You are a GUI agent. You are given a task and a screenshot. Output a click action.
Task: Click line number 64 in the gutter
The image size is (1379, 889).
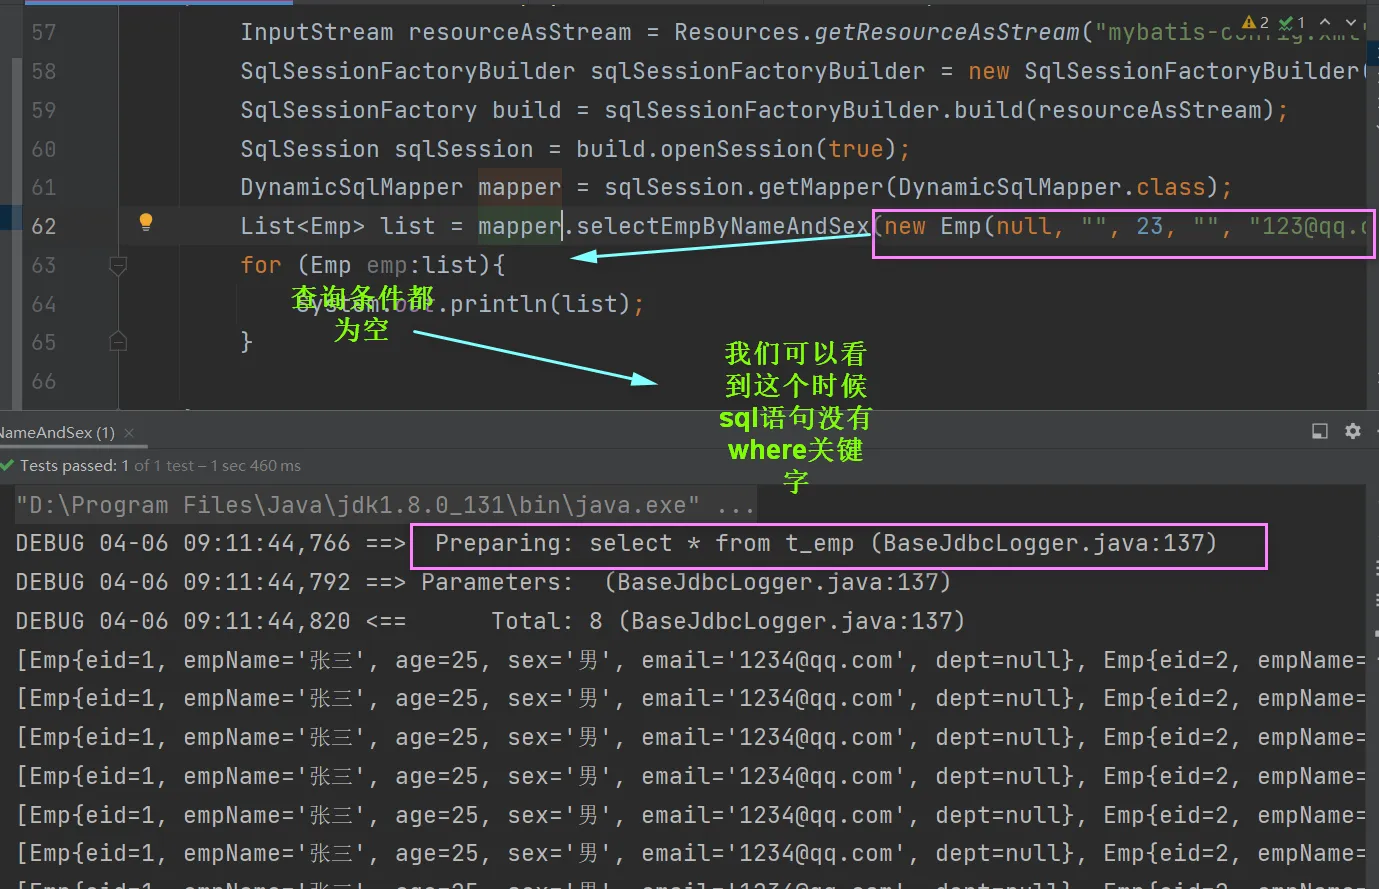point(44,304)
